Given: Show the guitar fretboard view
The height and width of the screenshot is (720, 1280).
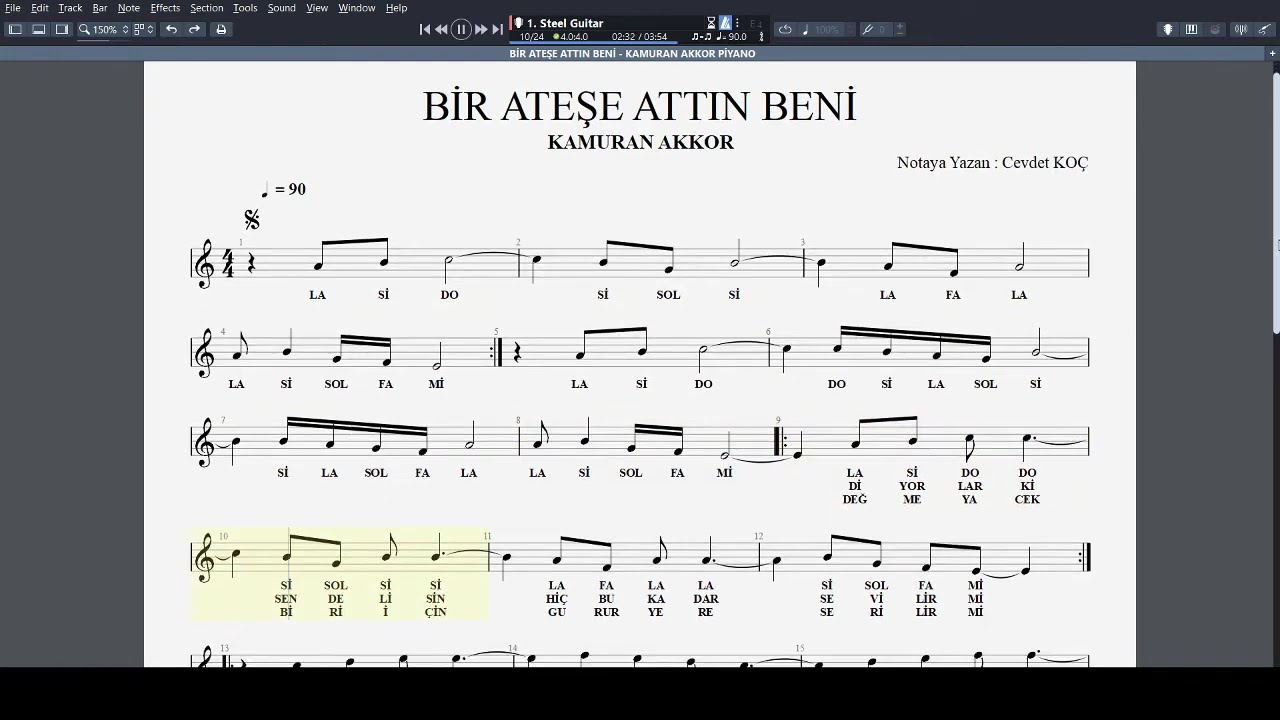Looking at the screenshot, I should tap(1168, 29).
